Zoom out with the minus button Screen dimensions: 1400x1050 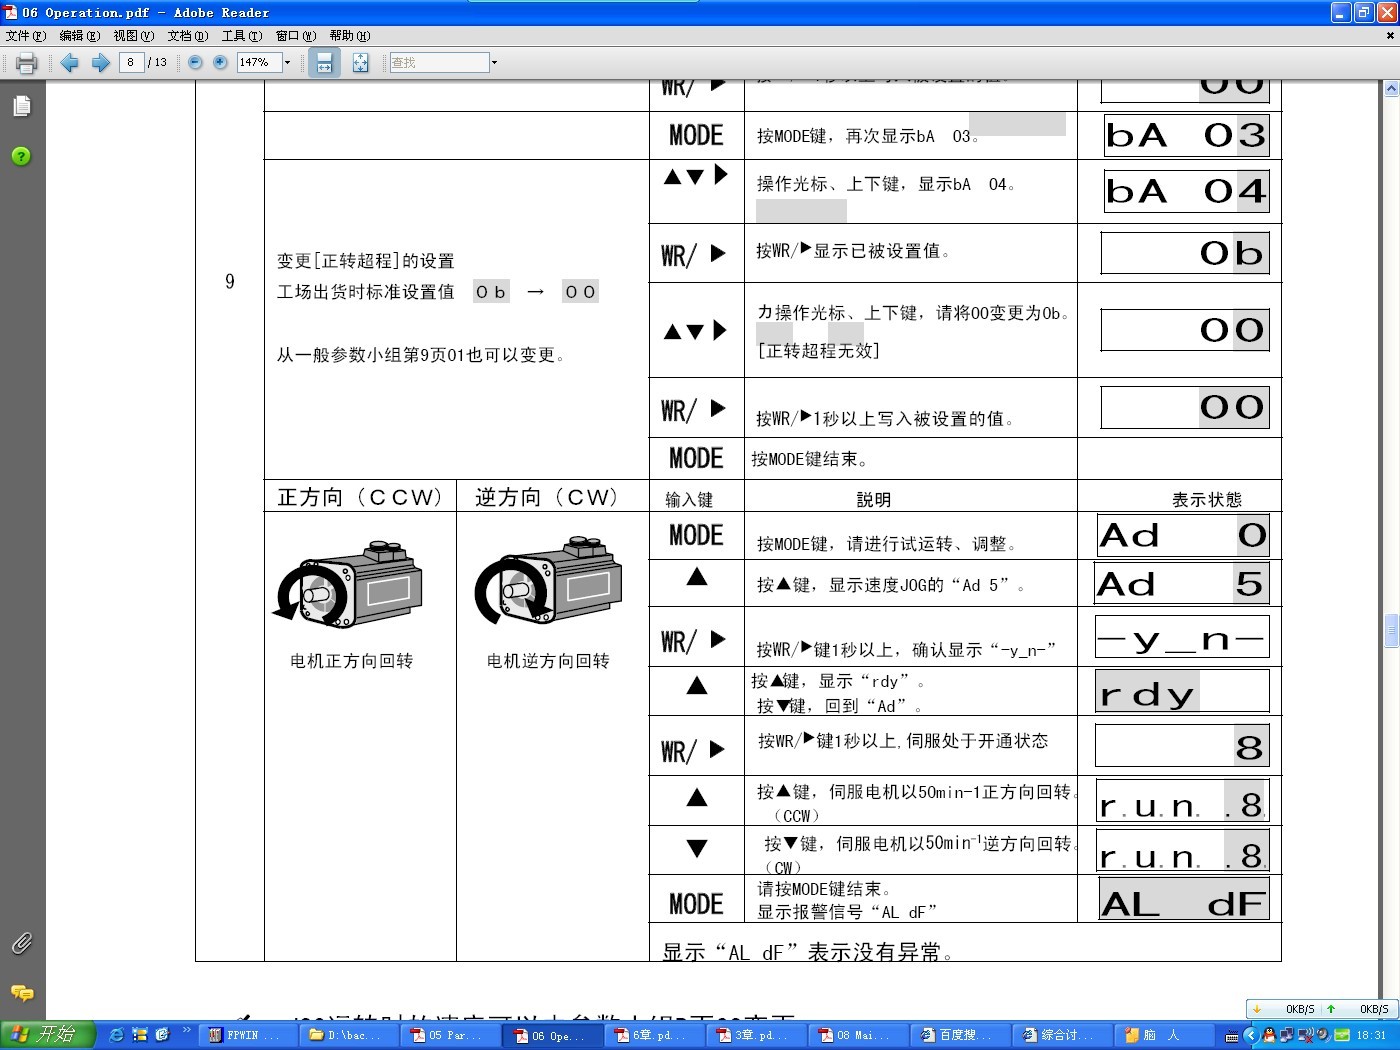click(195, 63)
